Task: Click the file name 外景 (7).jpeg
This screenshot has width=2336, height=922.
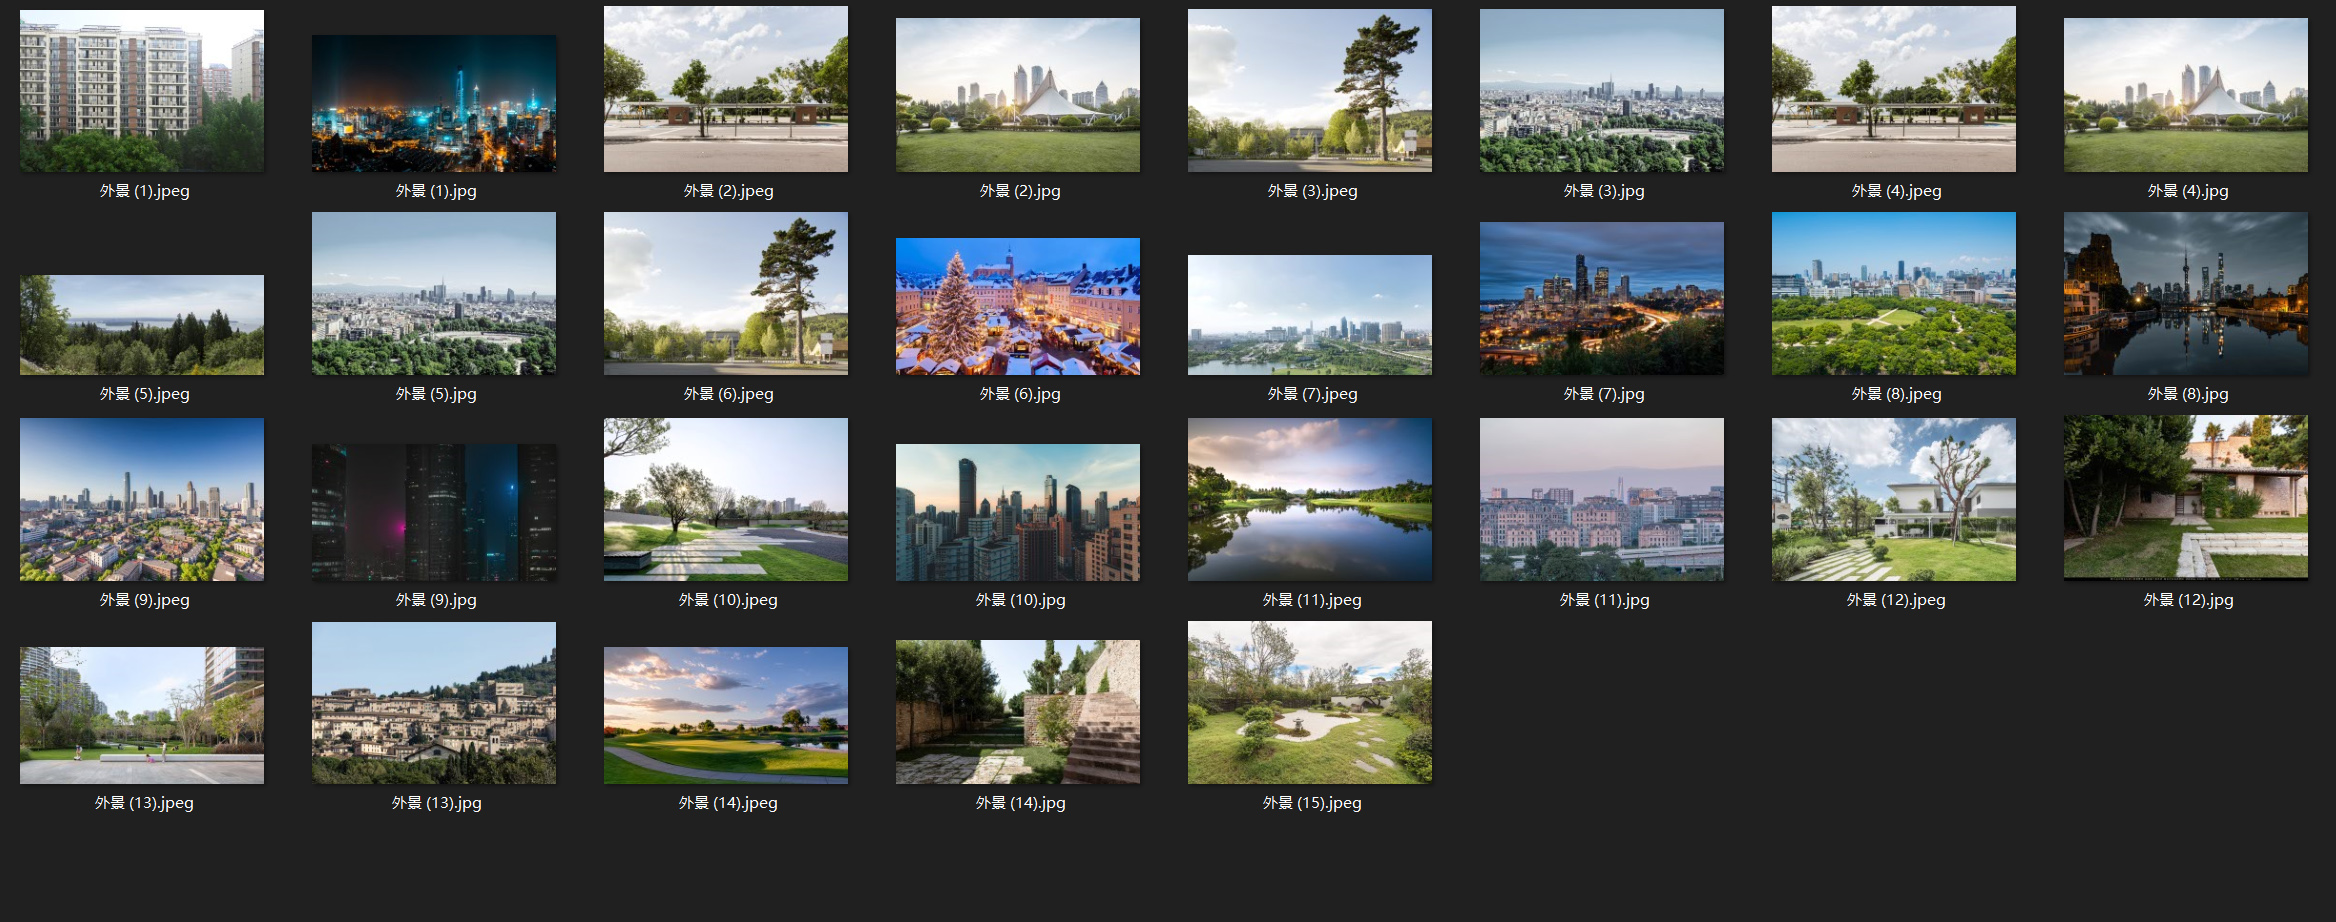Action: [1312, 394]
